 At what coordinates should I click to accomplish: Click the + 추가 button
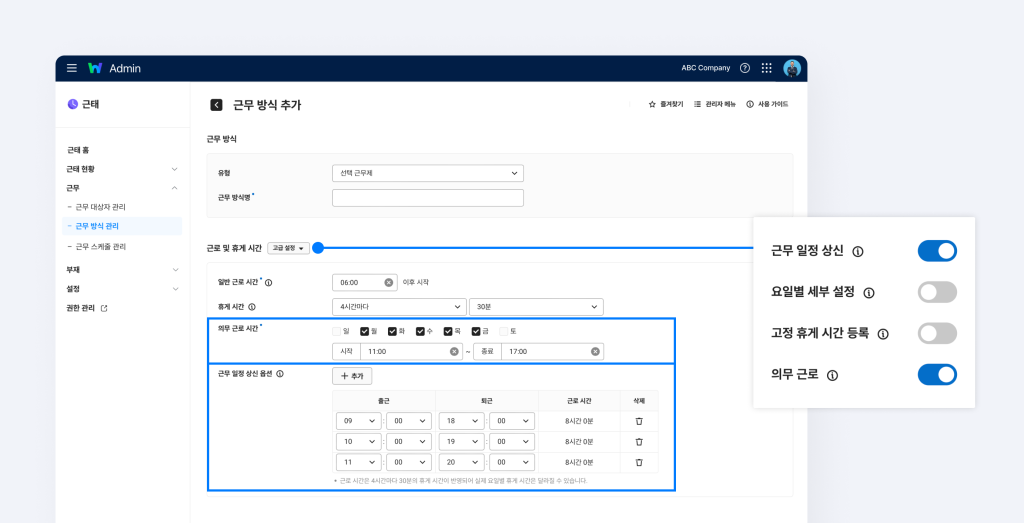pyautogui.click(x=352, y=376)
